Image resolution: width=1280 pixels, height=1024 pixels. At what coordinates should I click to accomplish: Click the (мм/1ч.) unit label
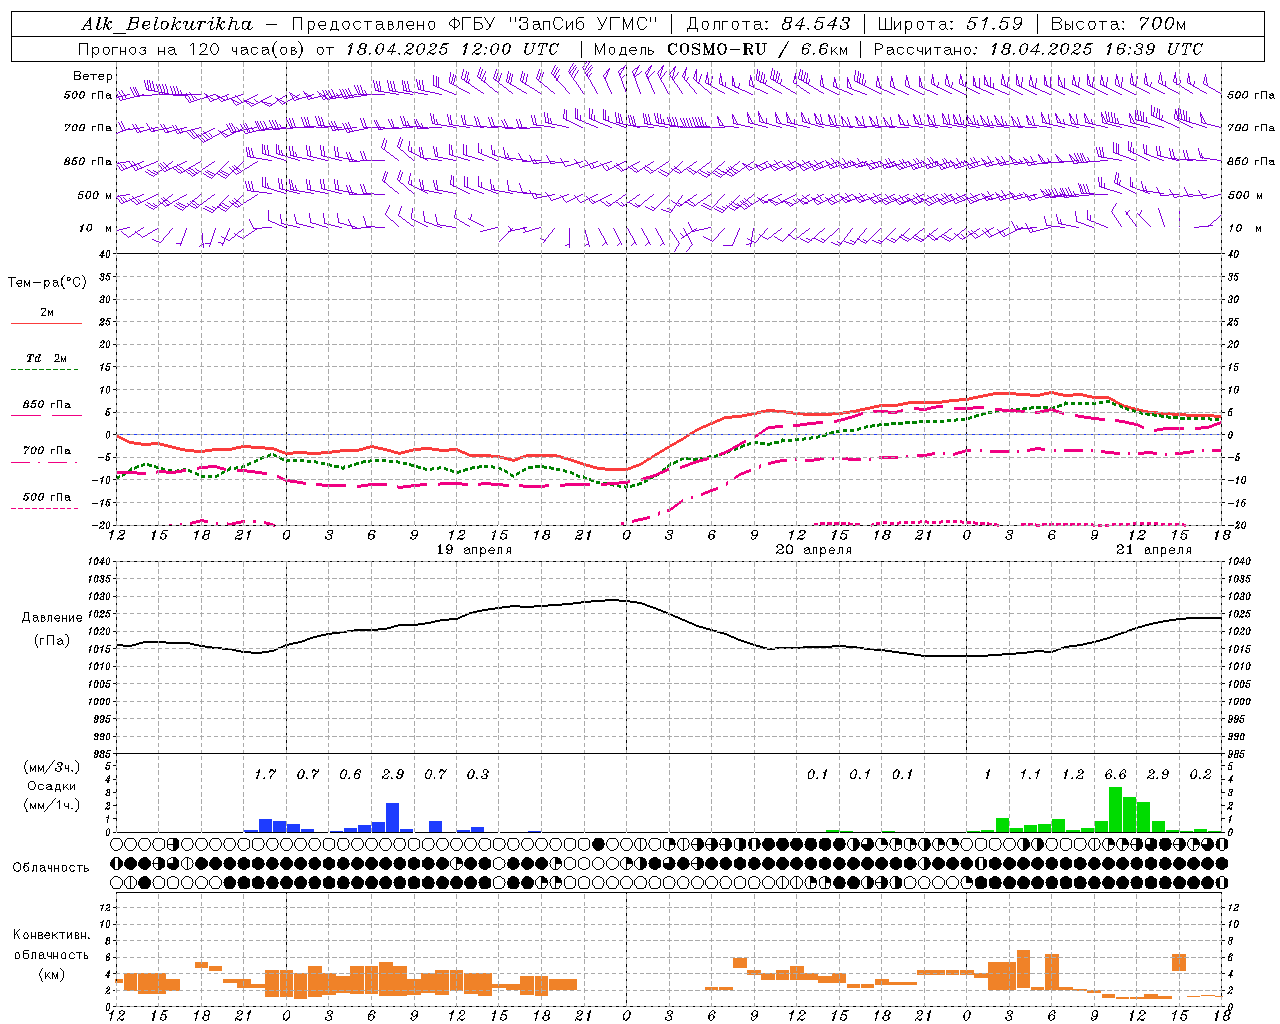(x=51, y=806)
